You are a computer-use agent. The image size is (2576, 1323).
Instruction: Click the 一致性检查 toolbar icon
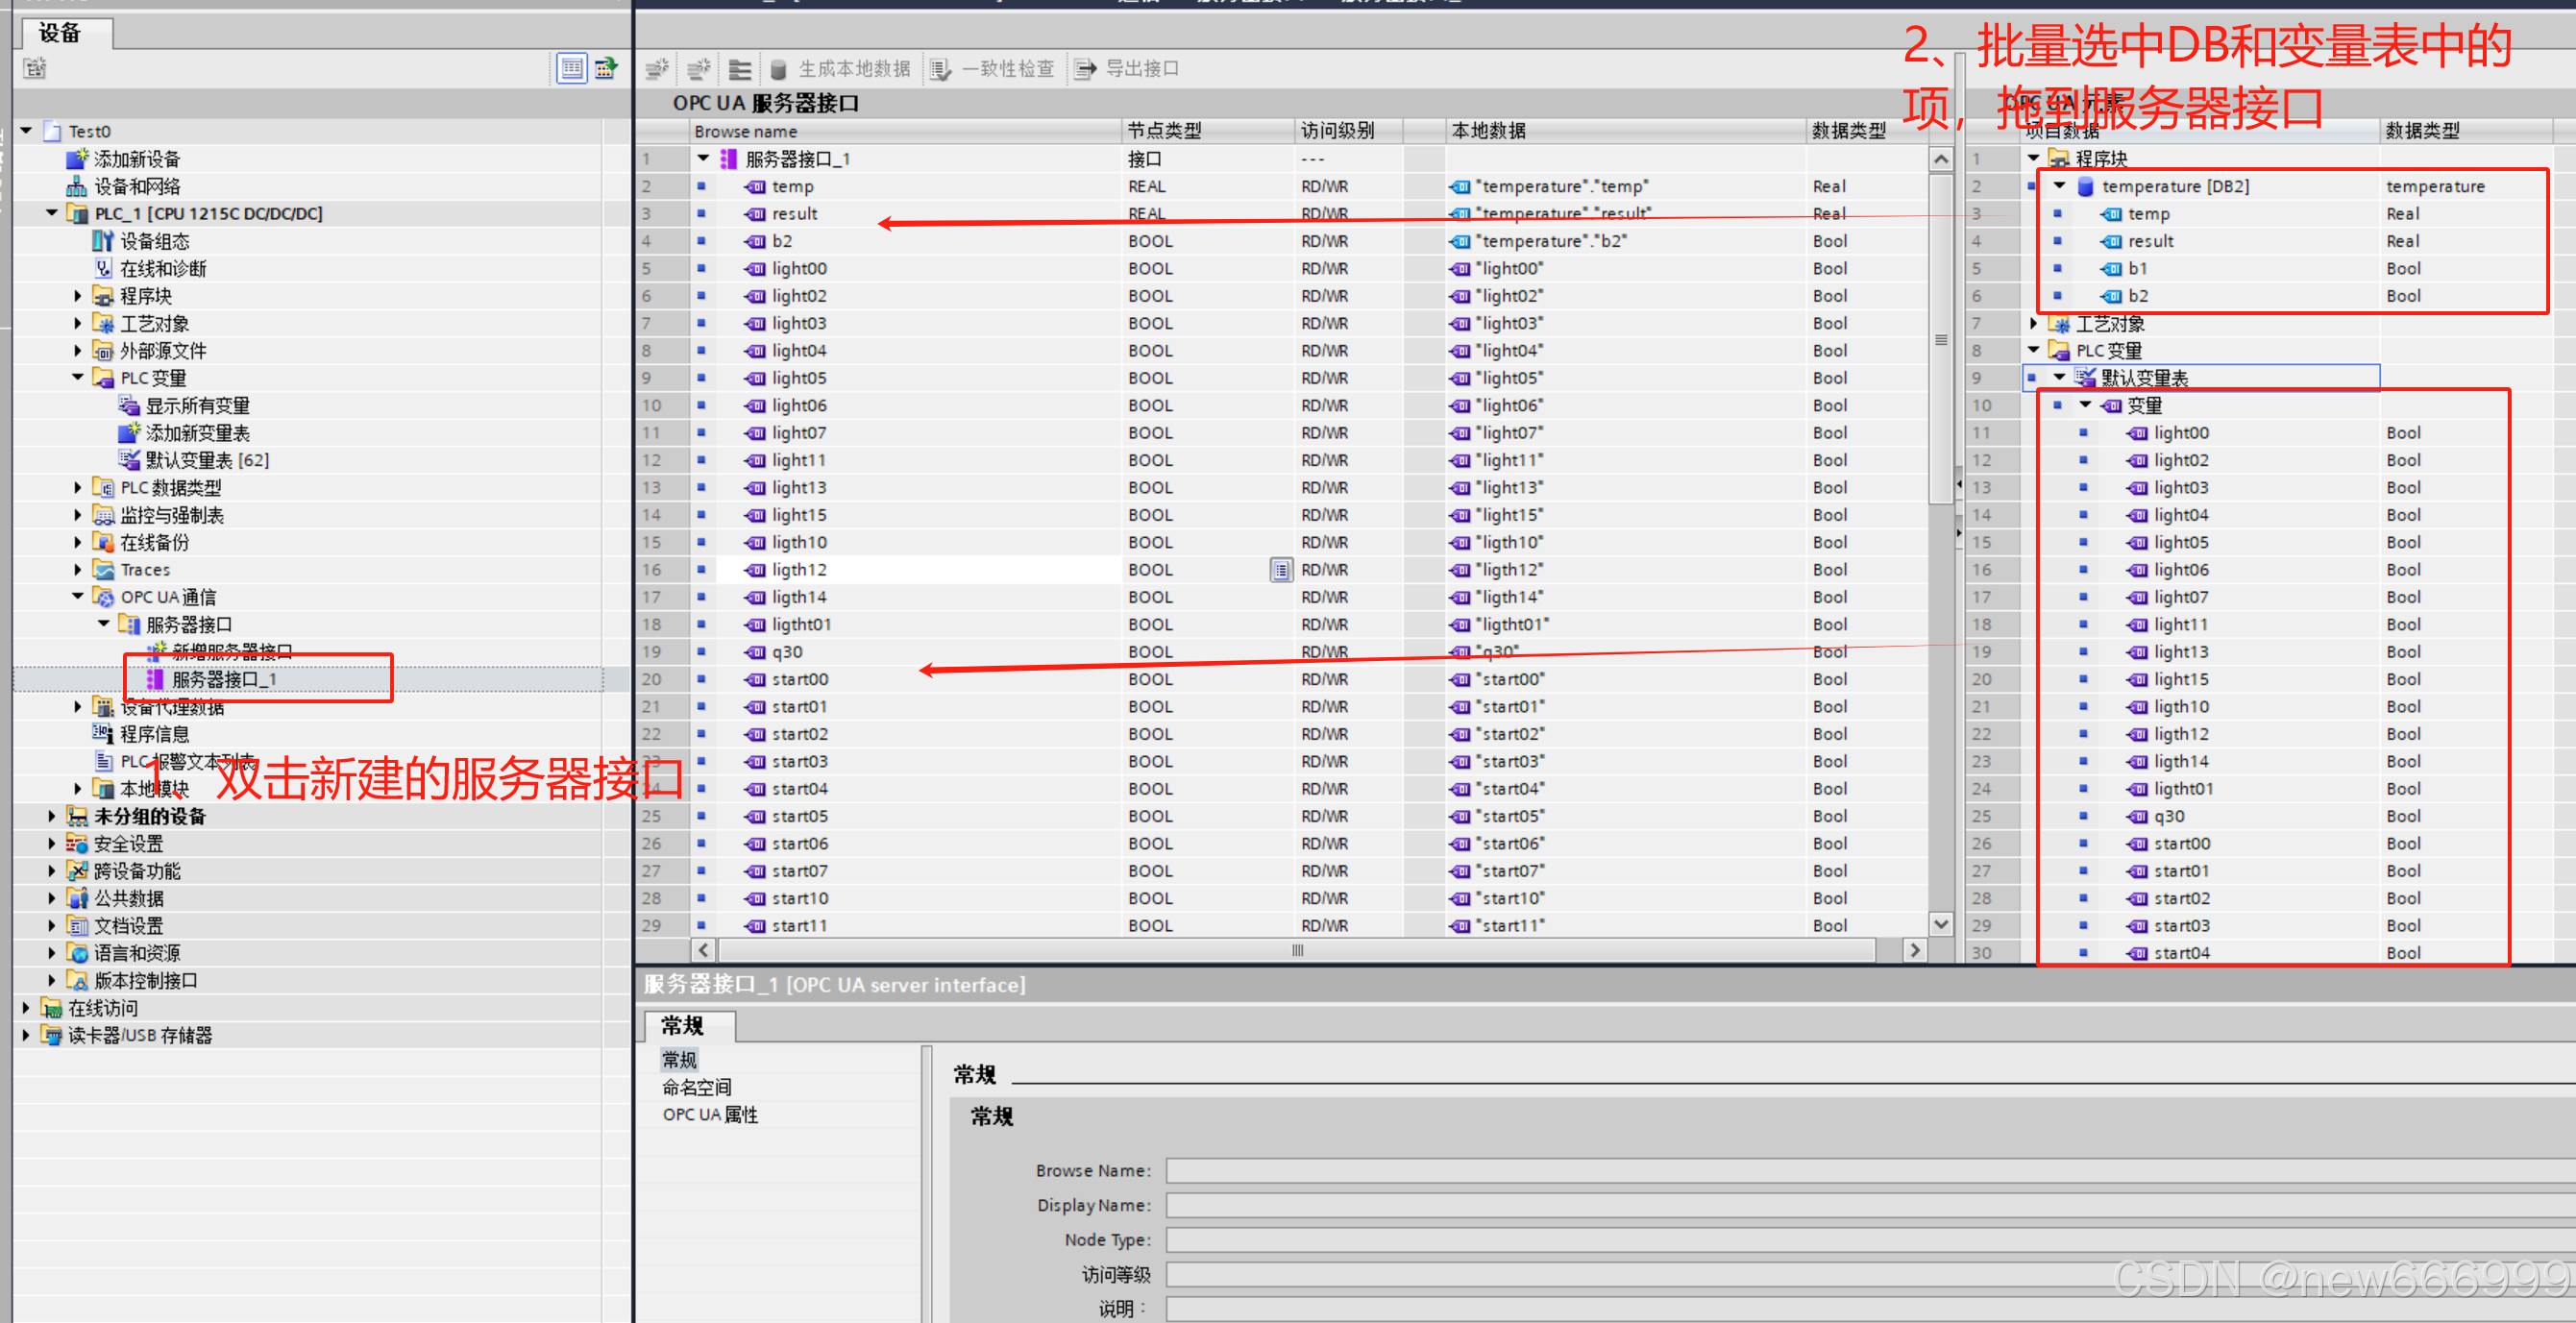940,69
